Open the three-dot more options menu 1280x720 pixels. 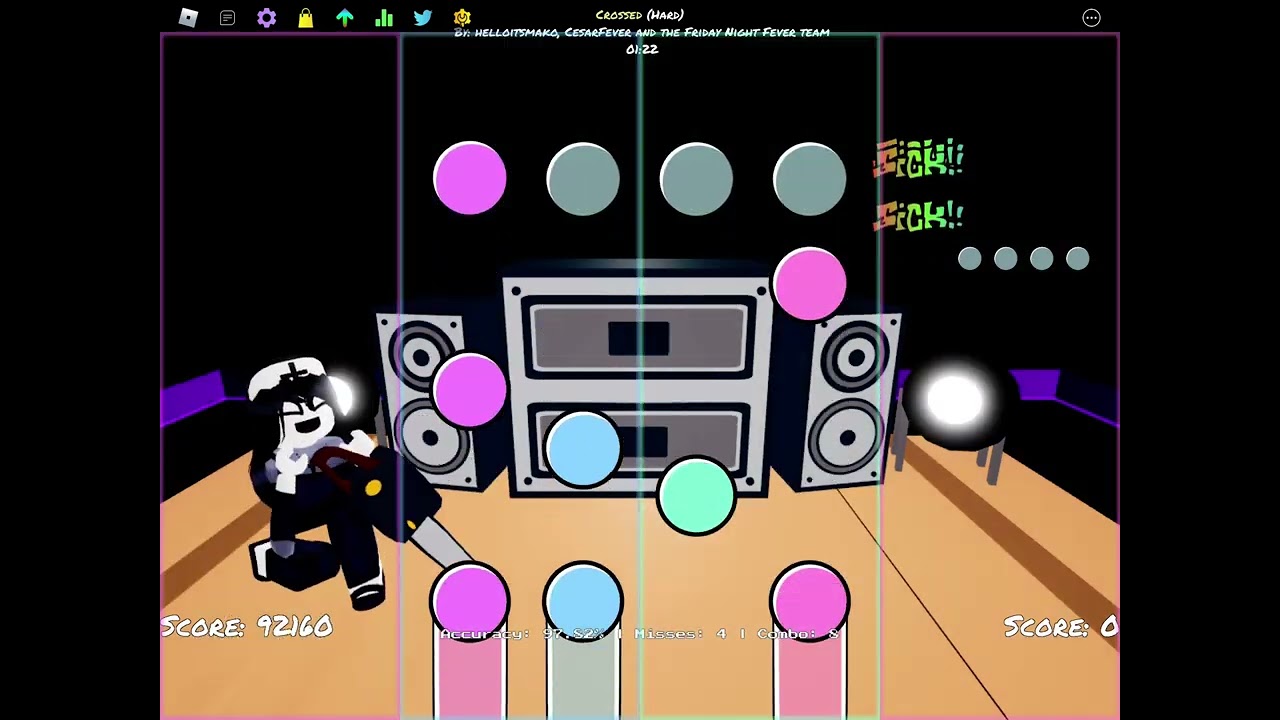click(1091, 17)
